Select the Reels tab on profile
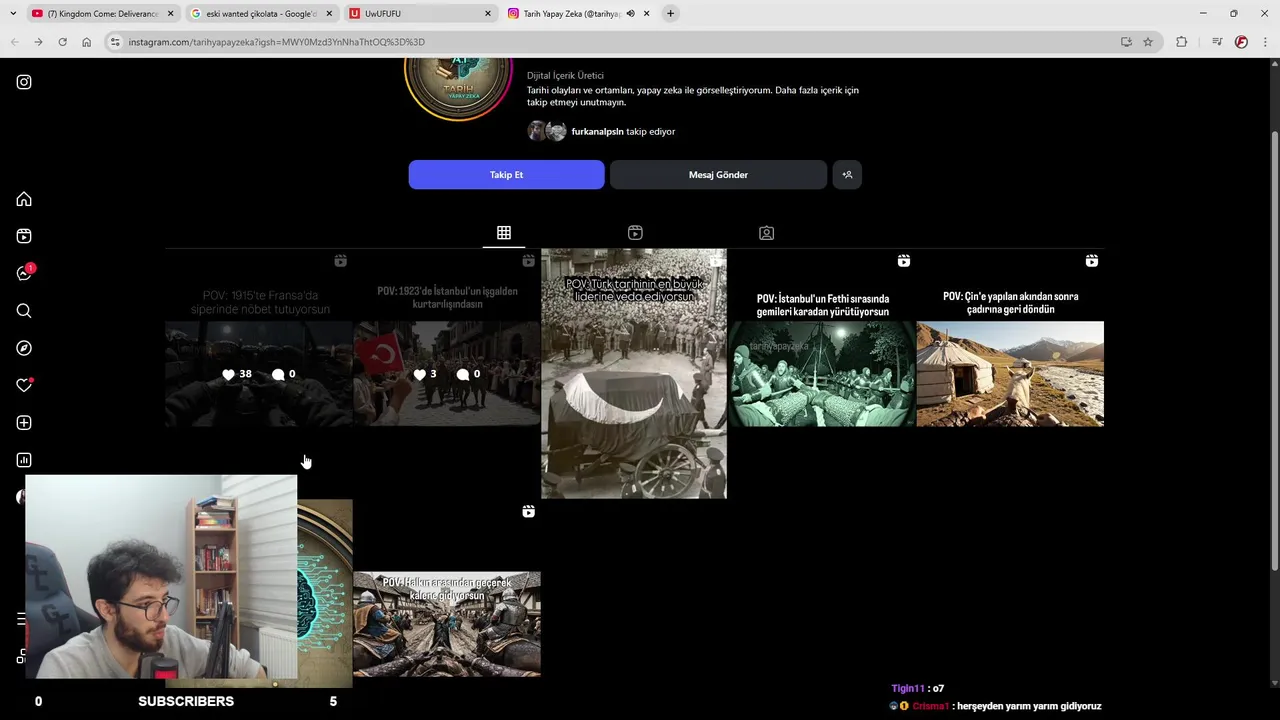Viewport: 1280px width, 720px height. tap(635, 233)
